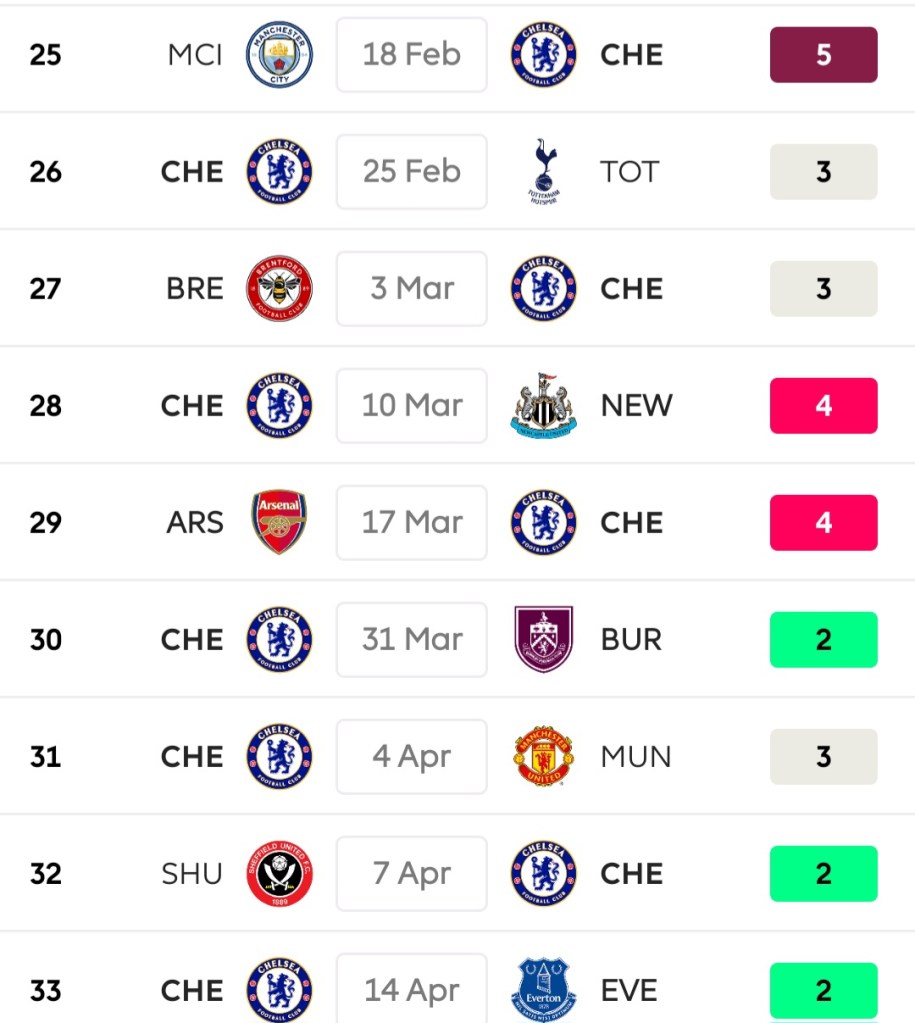
Task: Click the Tottenham Hotspur club crest
Action: [543, 172]
